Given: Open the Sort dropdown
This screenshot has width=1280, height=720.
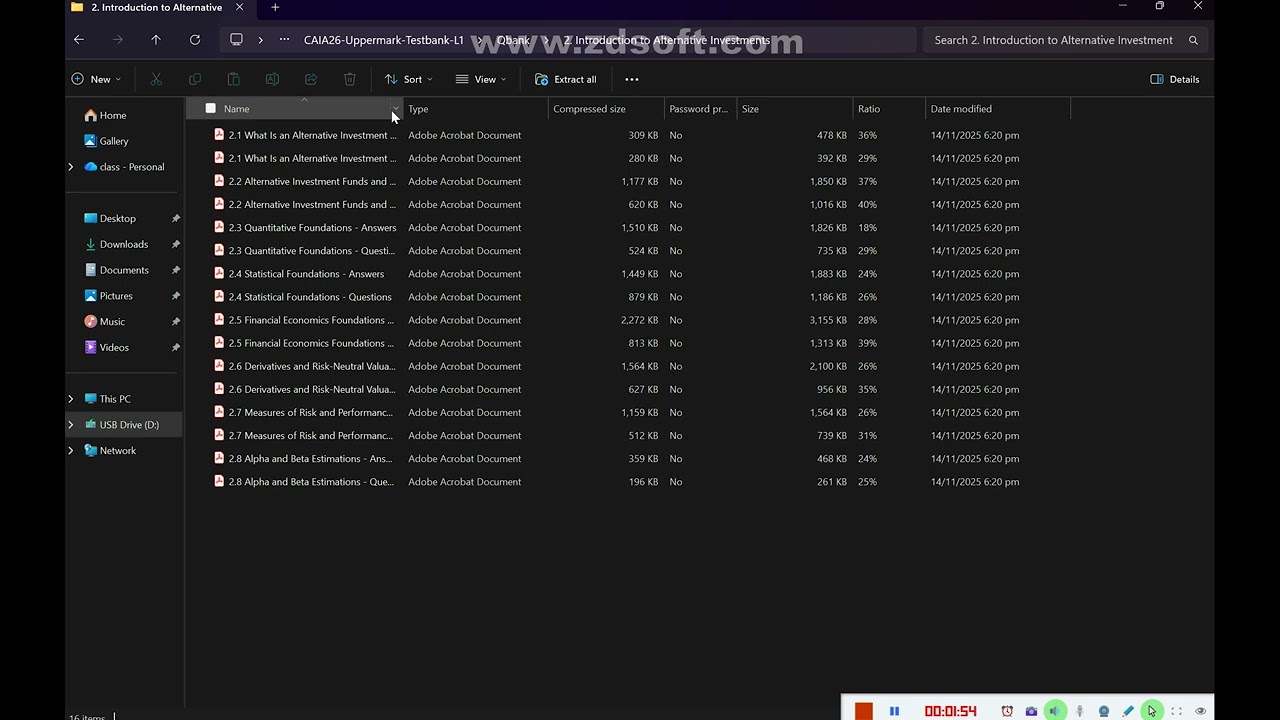Looking at the screenshot, I should (408, 79).
